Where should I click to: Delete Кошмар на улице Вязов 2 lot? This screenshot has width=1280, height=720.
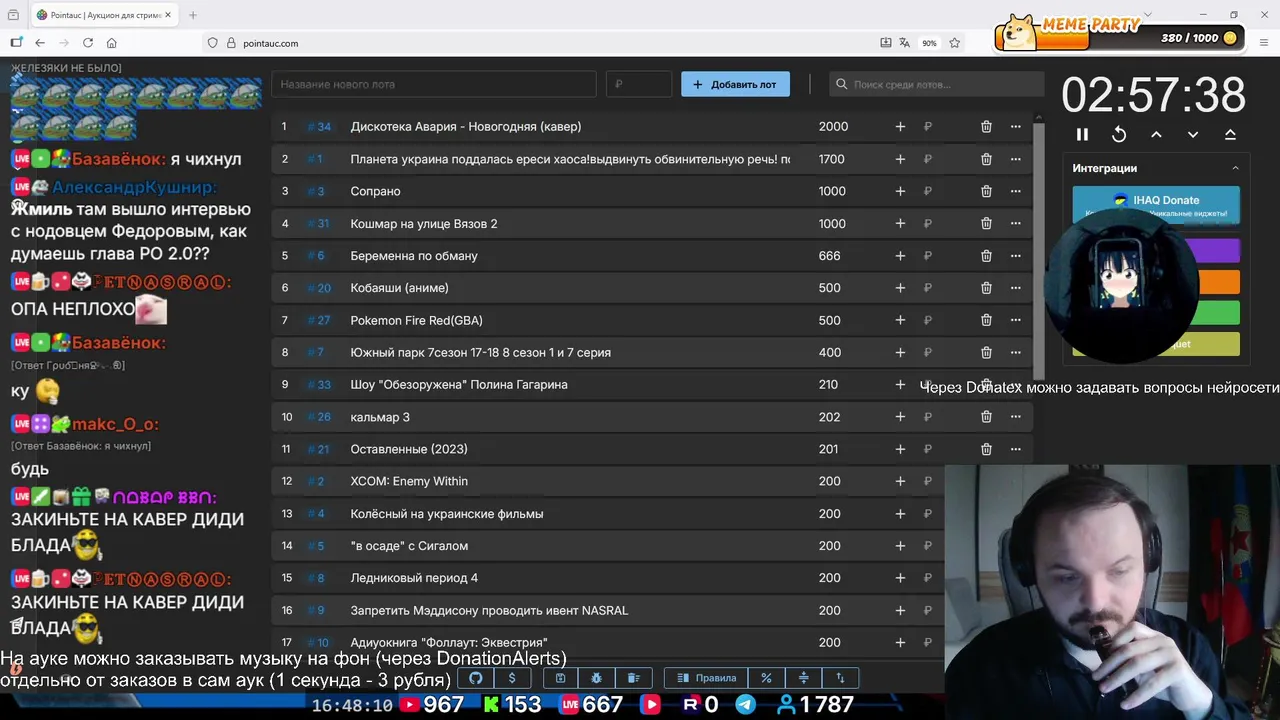point(986,223)
